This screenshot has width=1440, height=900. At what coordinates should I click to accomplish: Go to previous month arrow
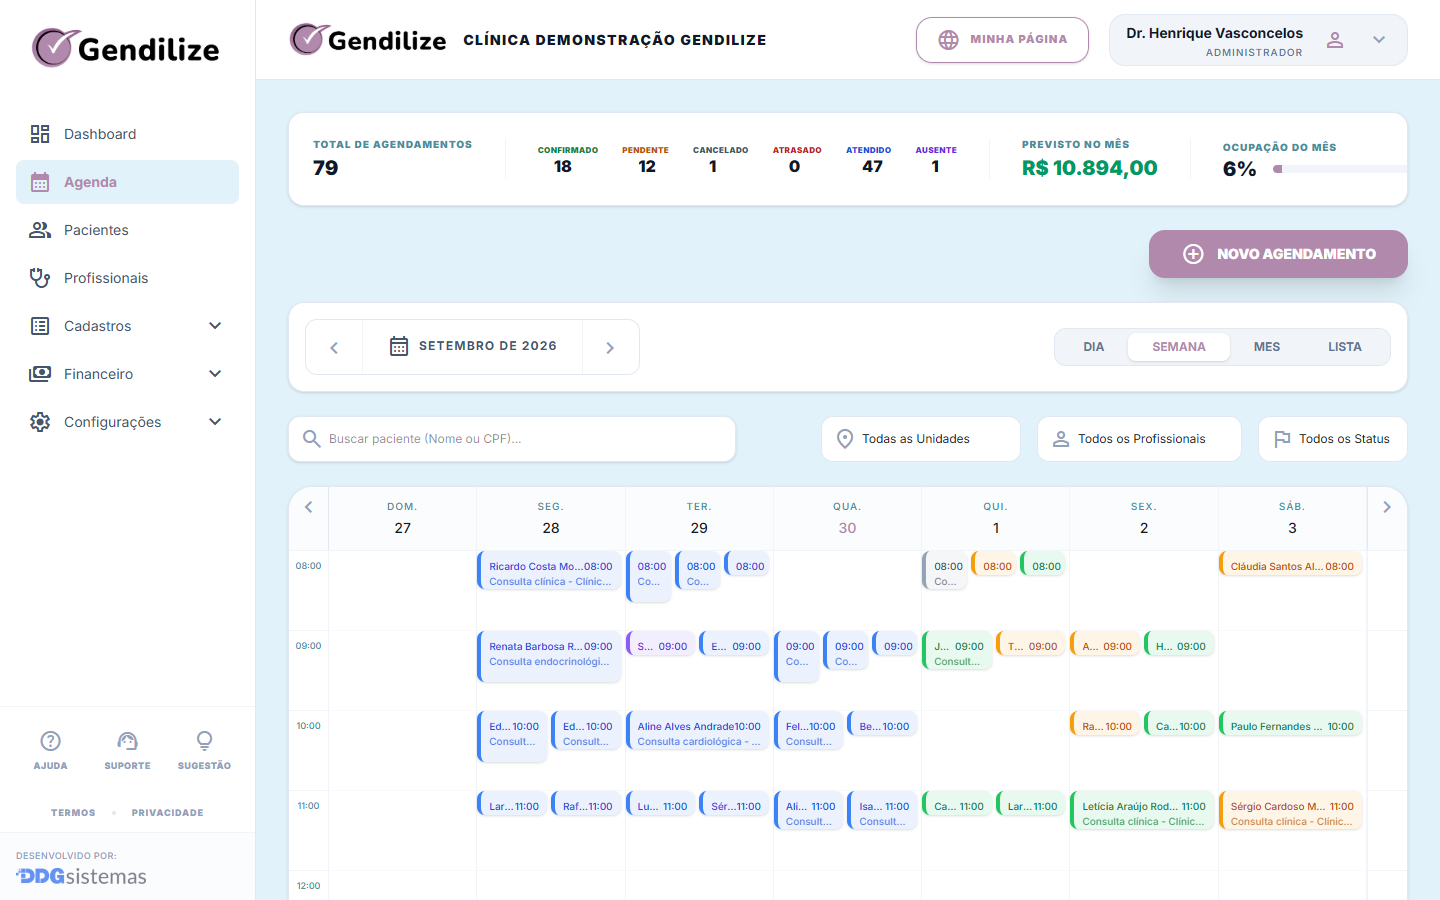click(334, 347)
